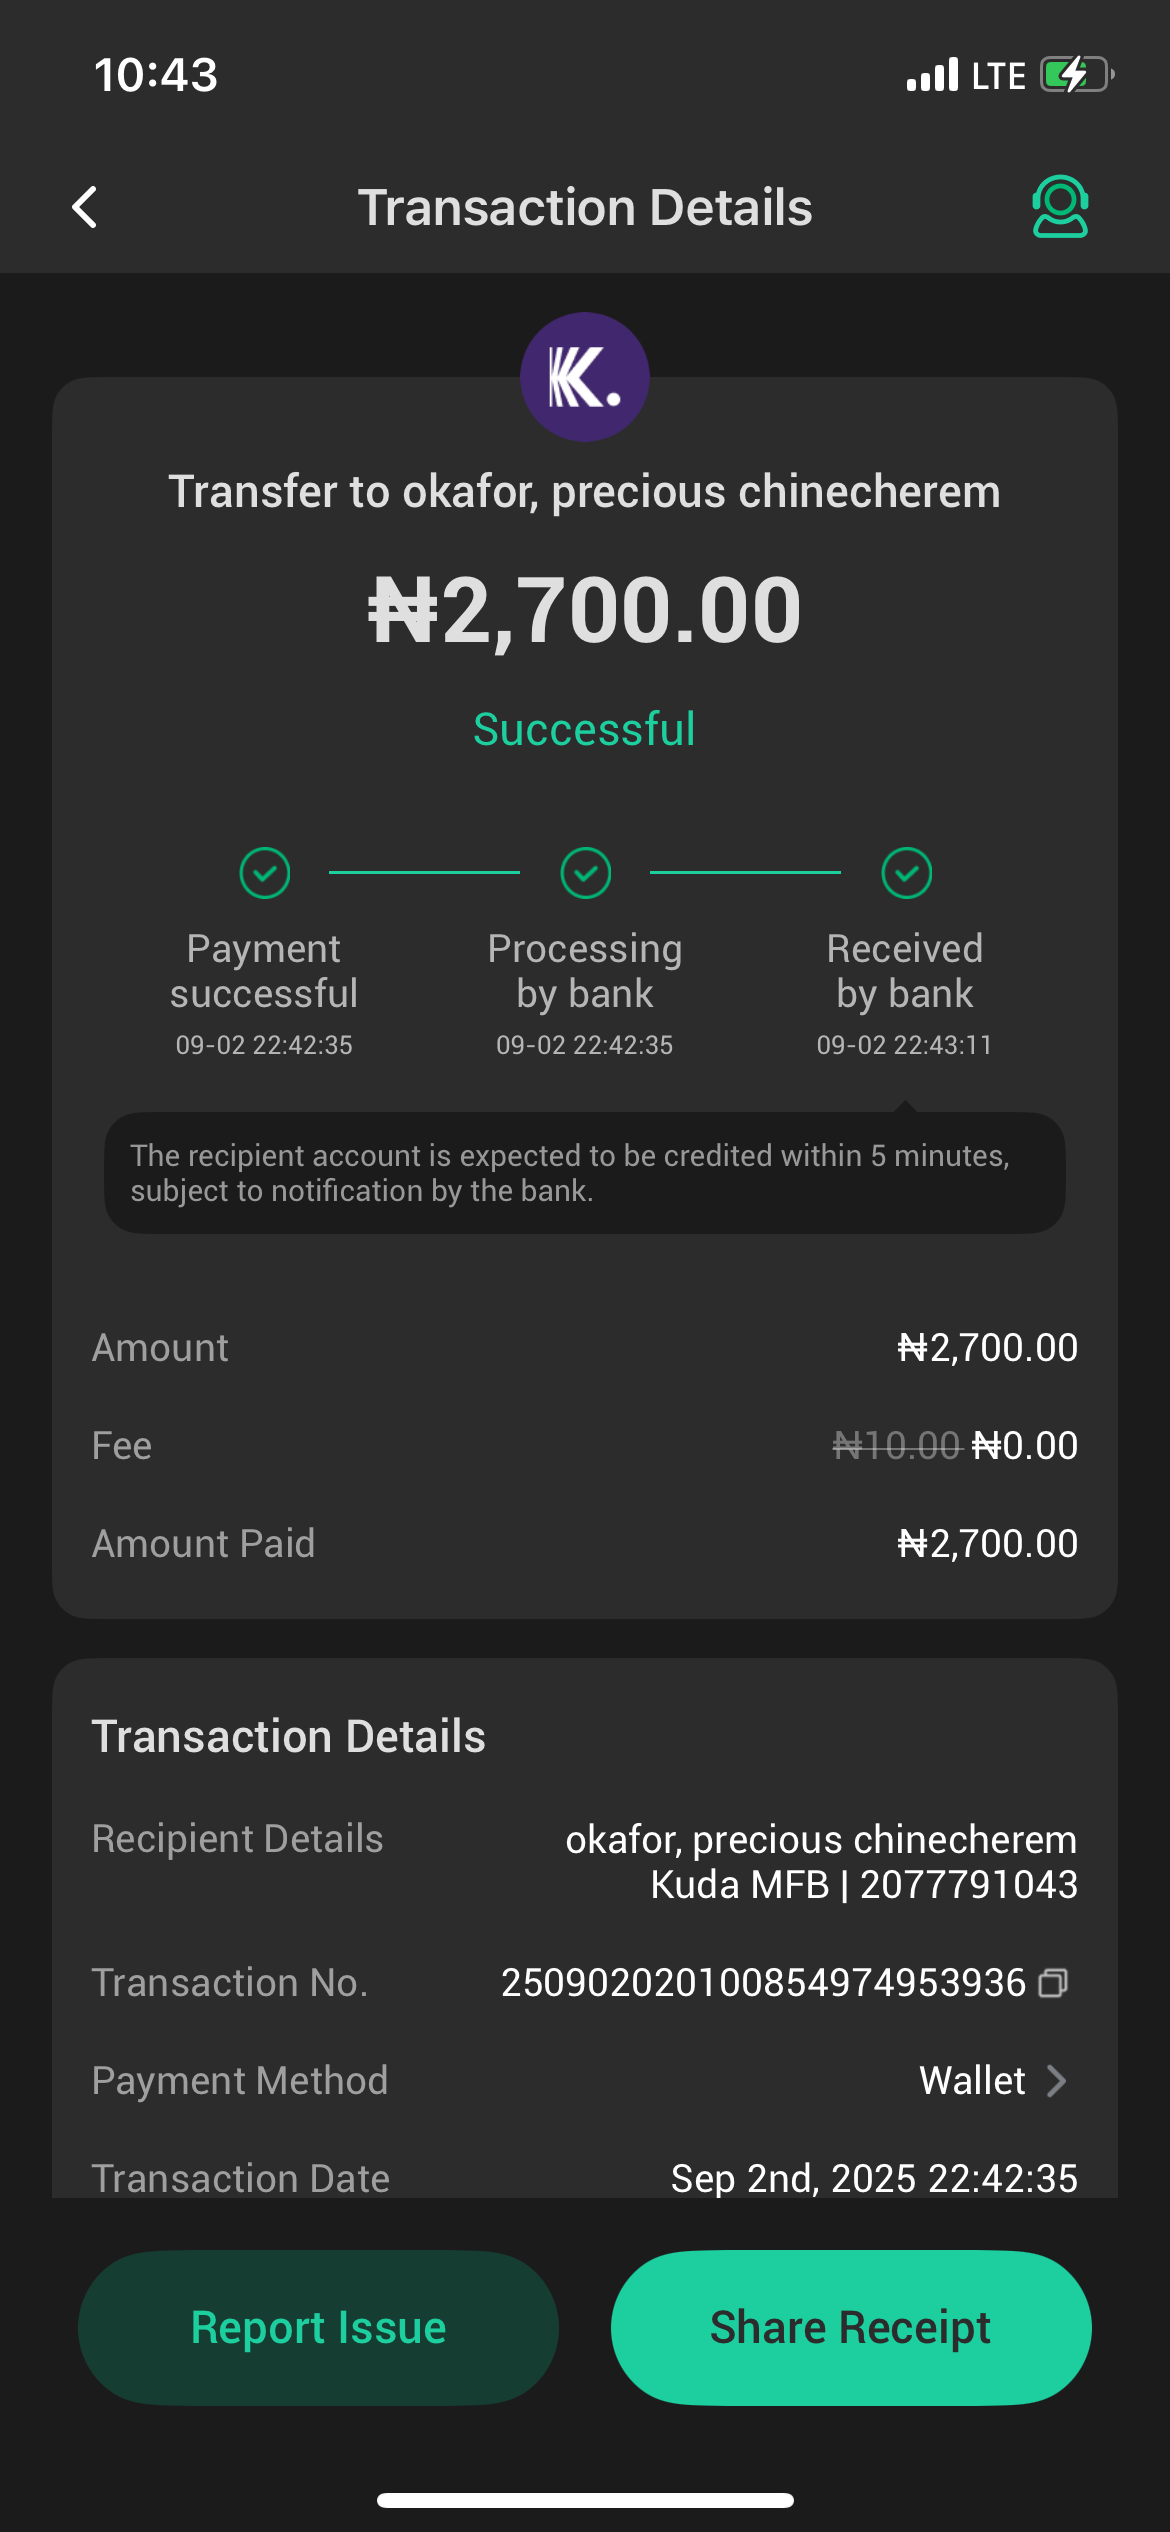Open customer support headset icon

(x=1059, y=207)
